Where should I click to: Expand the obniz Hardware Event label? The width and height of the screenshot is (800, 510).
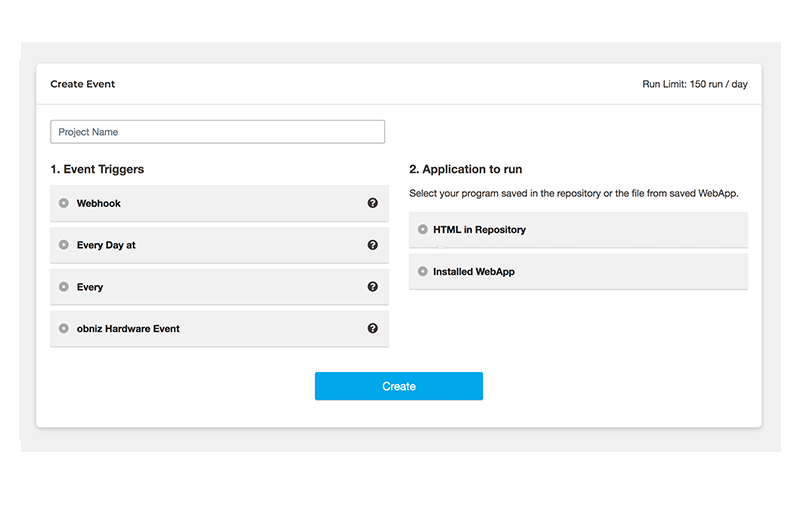(x=128, y=329)
